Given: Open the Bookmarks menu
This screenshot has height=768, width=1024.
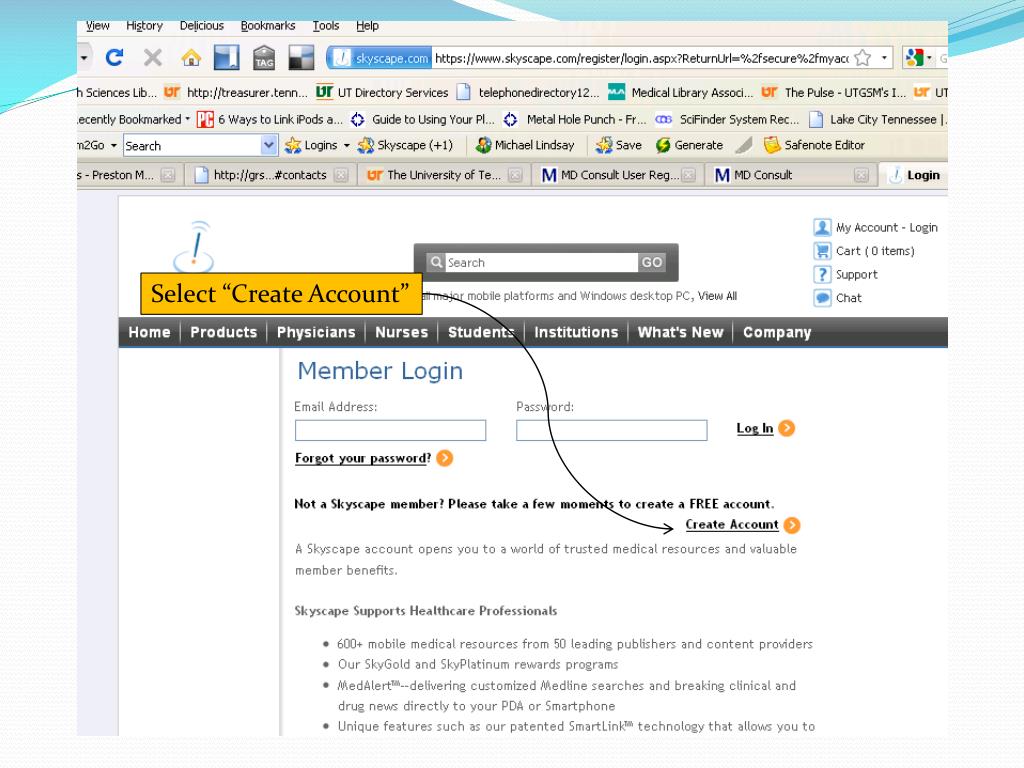Looking at the screenshot, I should [x=268, y=25].
